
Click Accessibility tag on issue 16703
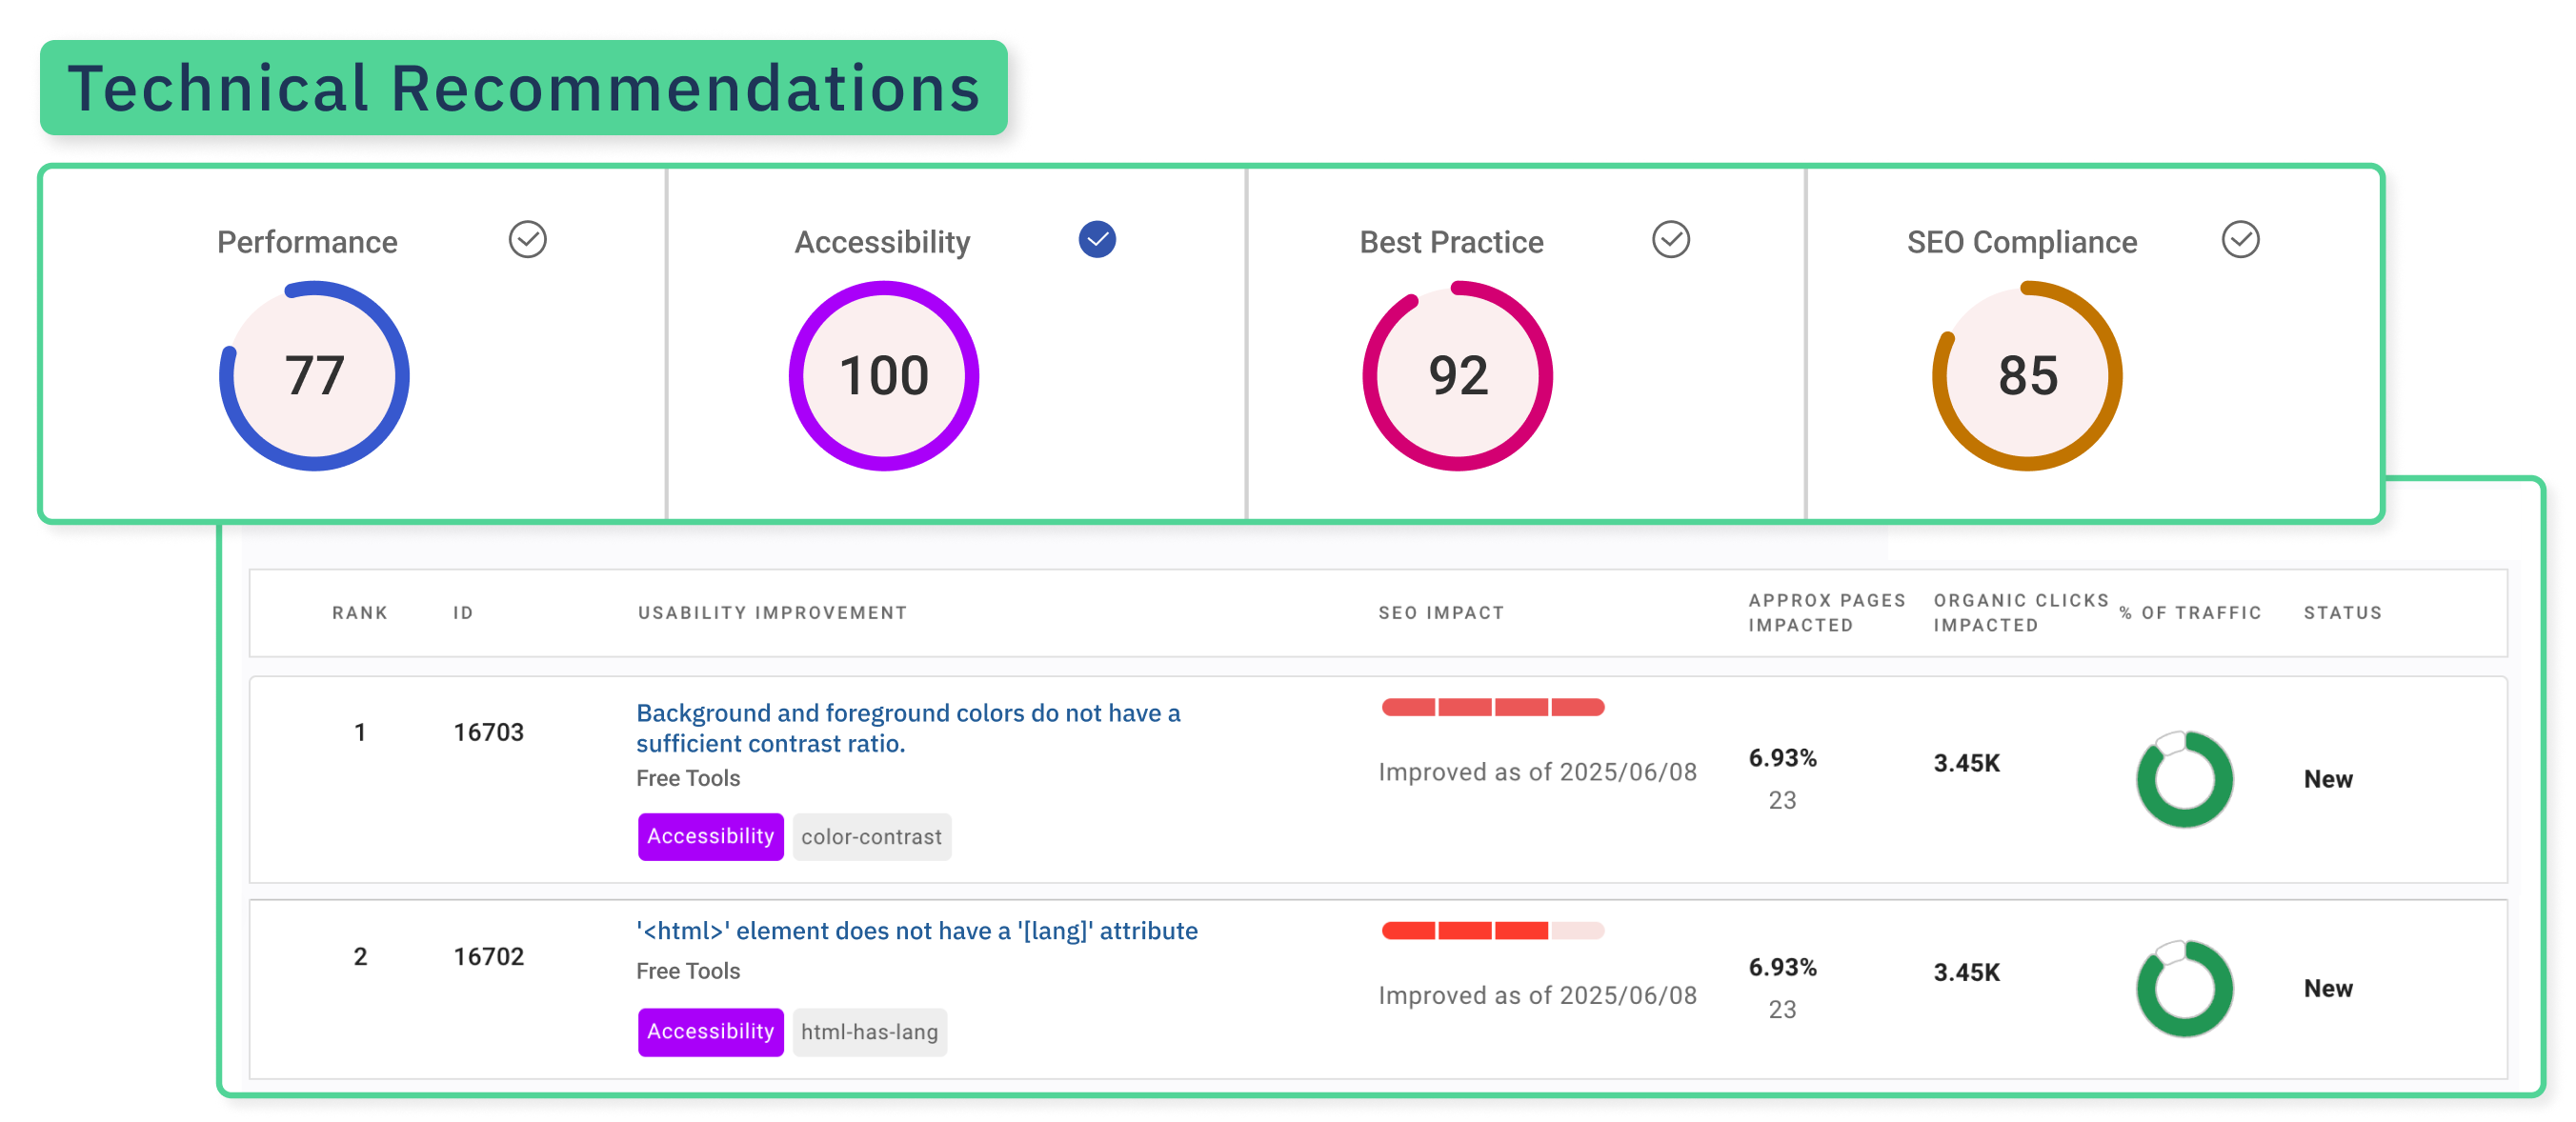point(710,836)
